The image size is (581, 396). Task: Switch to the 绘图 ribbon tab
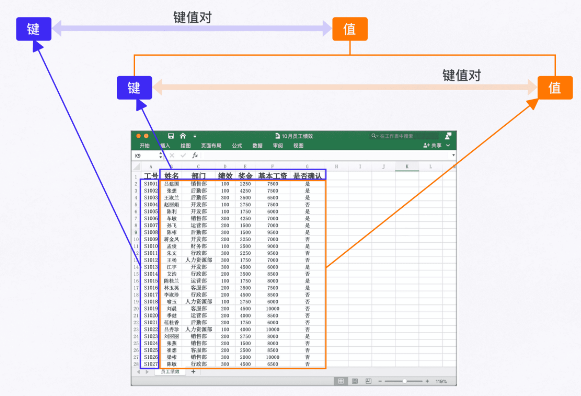pyautogui.click(x=186, y=146)
